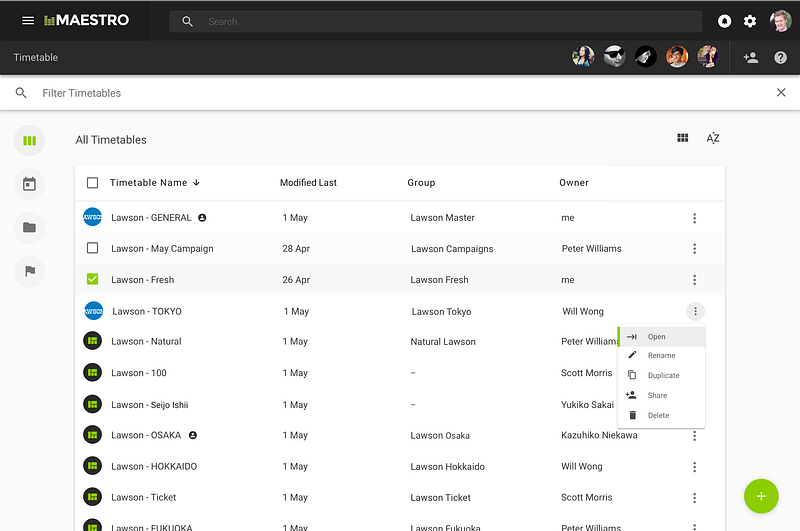The image size is (800, 531).
Task: Select the green timetables sidebar icon
Action: [30, 141]
